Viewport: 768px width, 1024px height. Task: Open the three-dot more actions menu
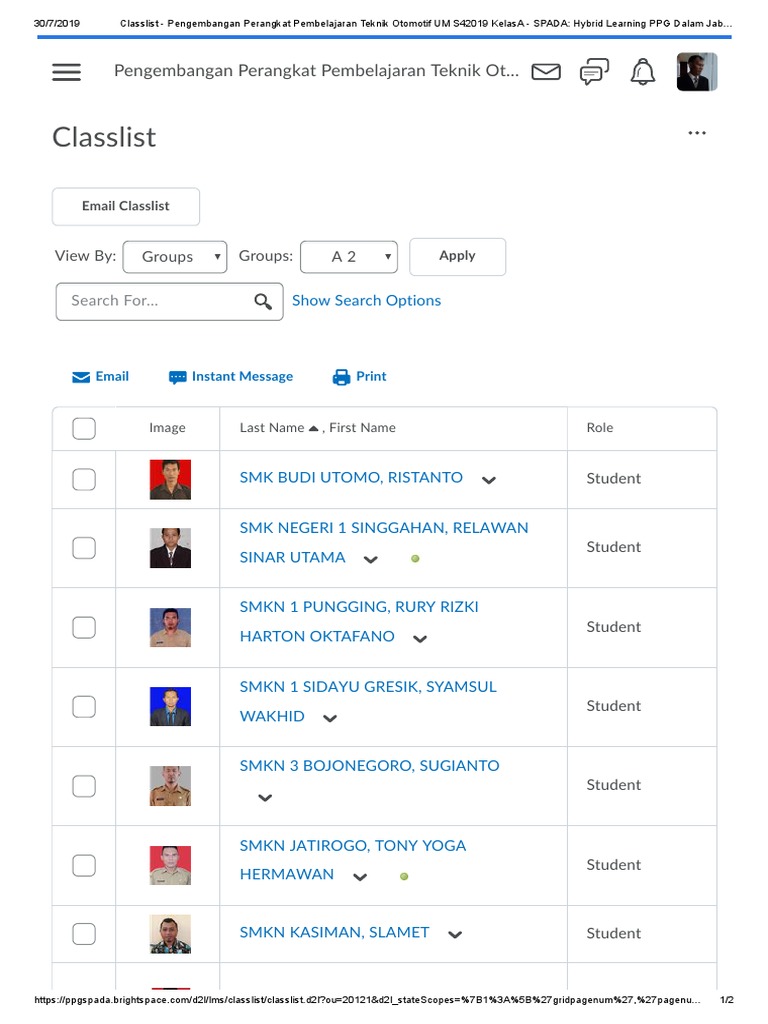(x=697, y=133)
